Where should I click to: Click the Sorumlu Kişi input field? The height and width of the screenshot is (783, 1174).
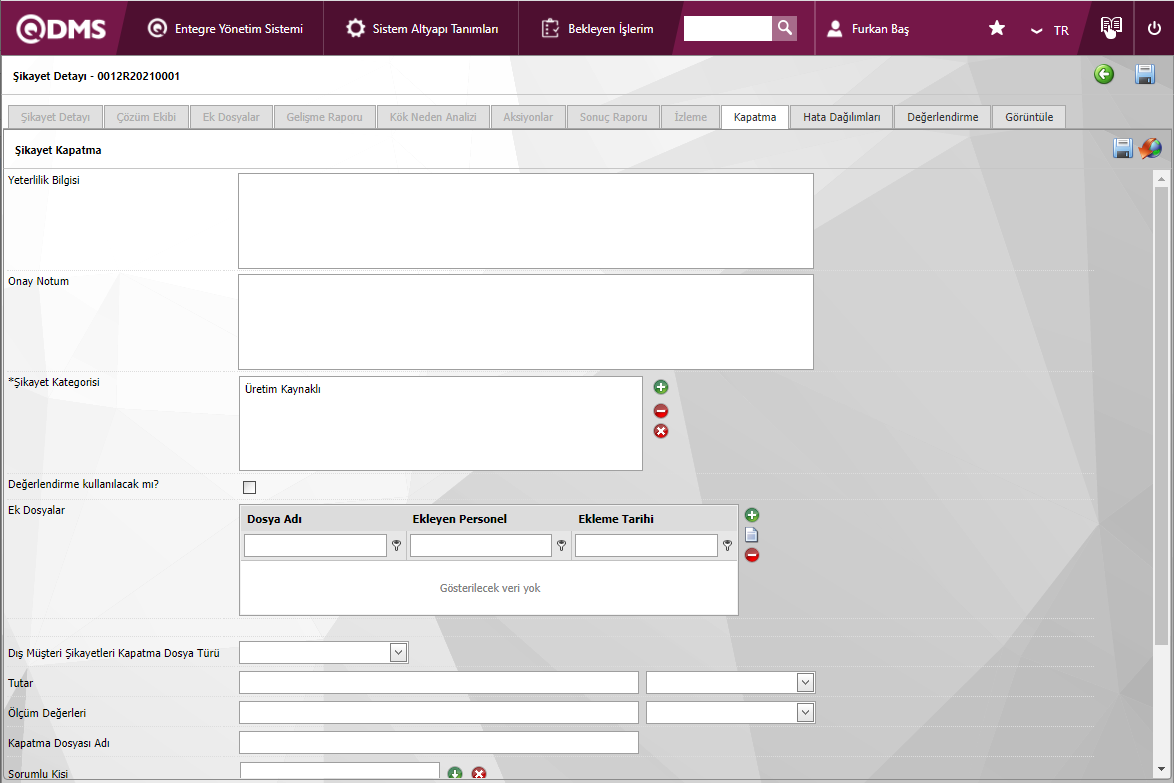click(x=340, y=772)
